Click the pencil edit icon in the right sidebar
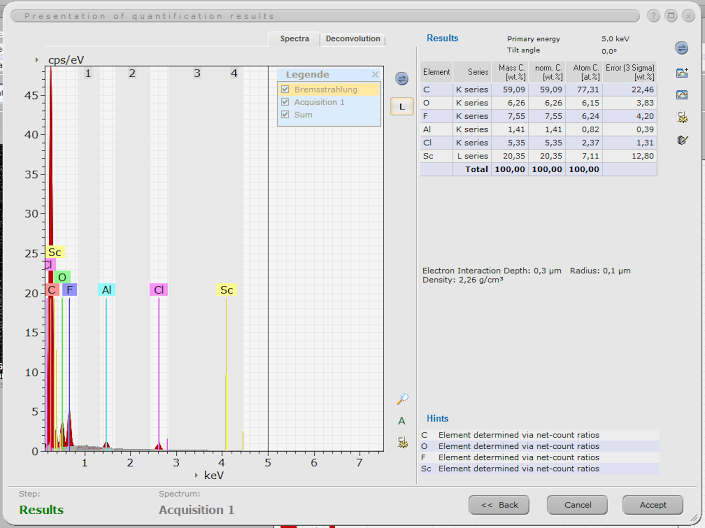 click(683, 140)
